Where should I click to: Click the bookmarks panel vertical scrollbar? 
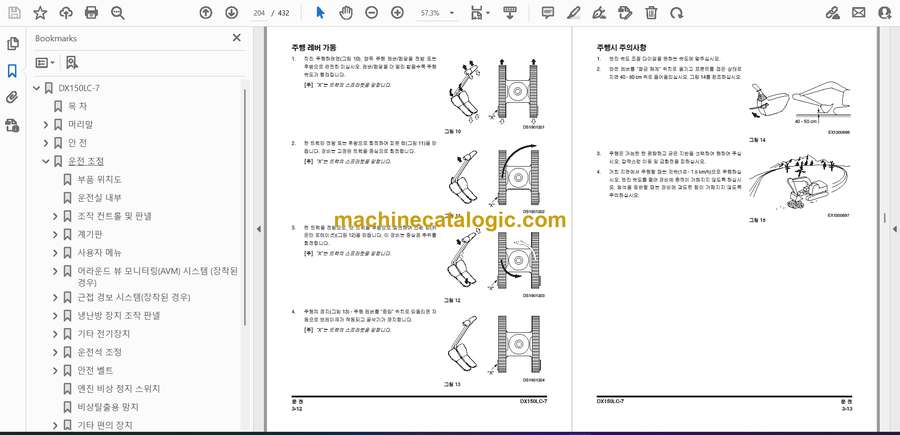click(246, 207)
